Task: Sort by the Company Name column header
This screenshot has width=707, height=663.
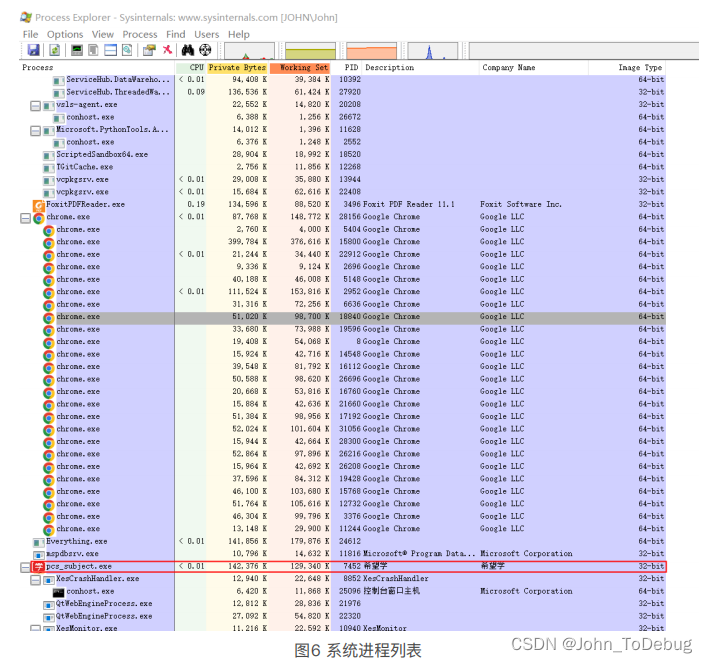Action: (534, 68)
